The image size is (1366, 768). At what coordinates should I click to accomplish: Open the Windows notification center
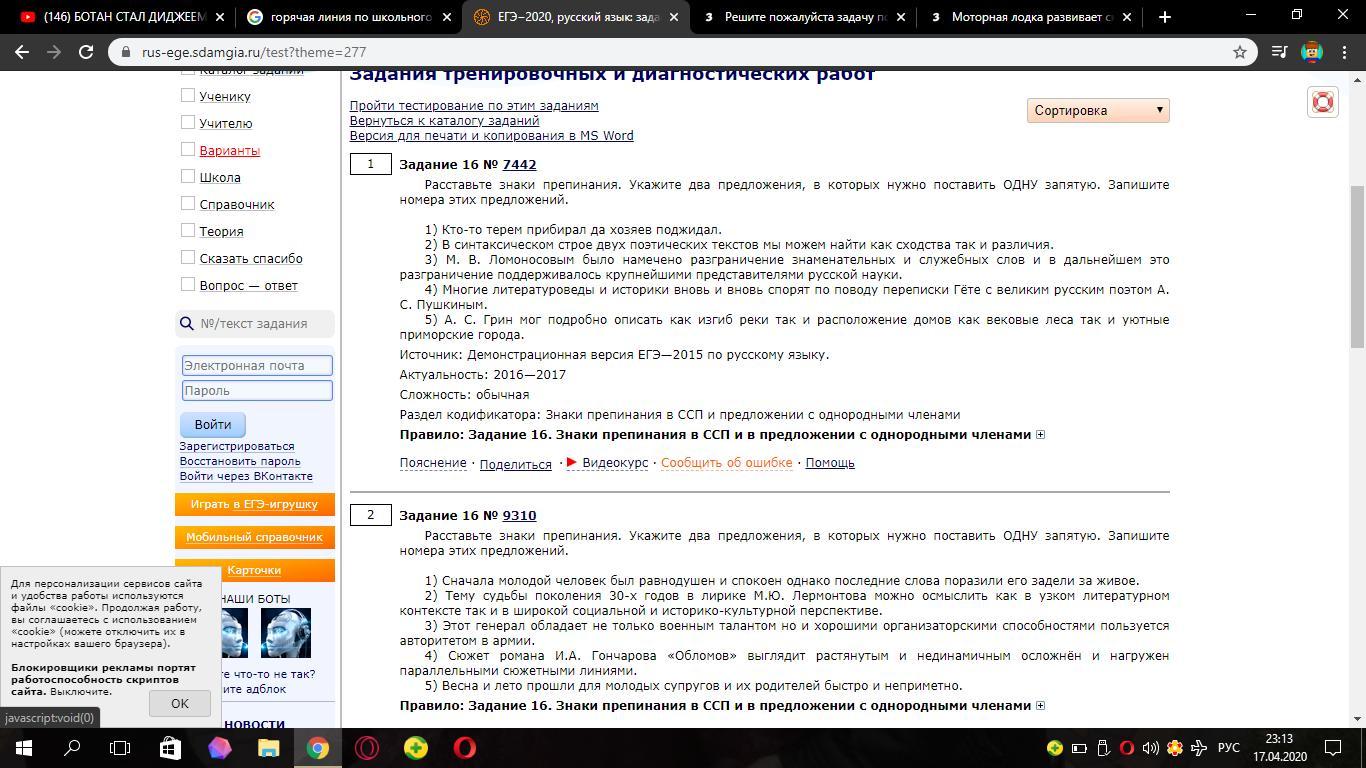(x=1333, y=748)
